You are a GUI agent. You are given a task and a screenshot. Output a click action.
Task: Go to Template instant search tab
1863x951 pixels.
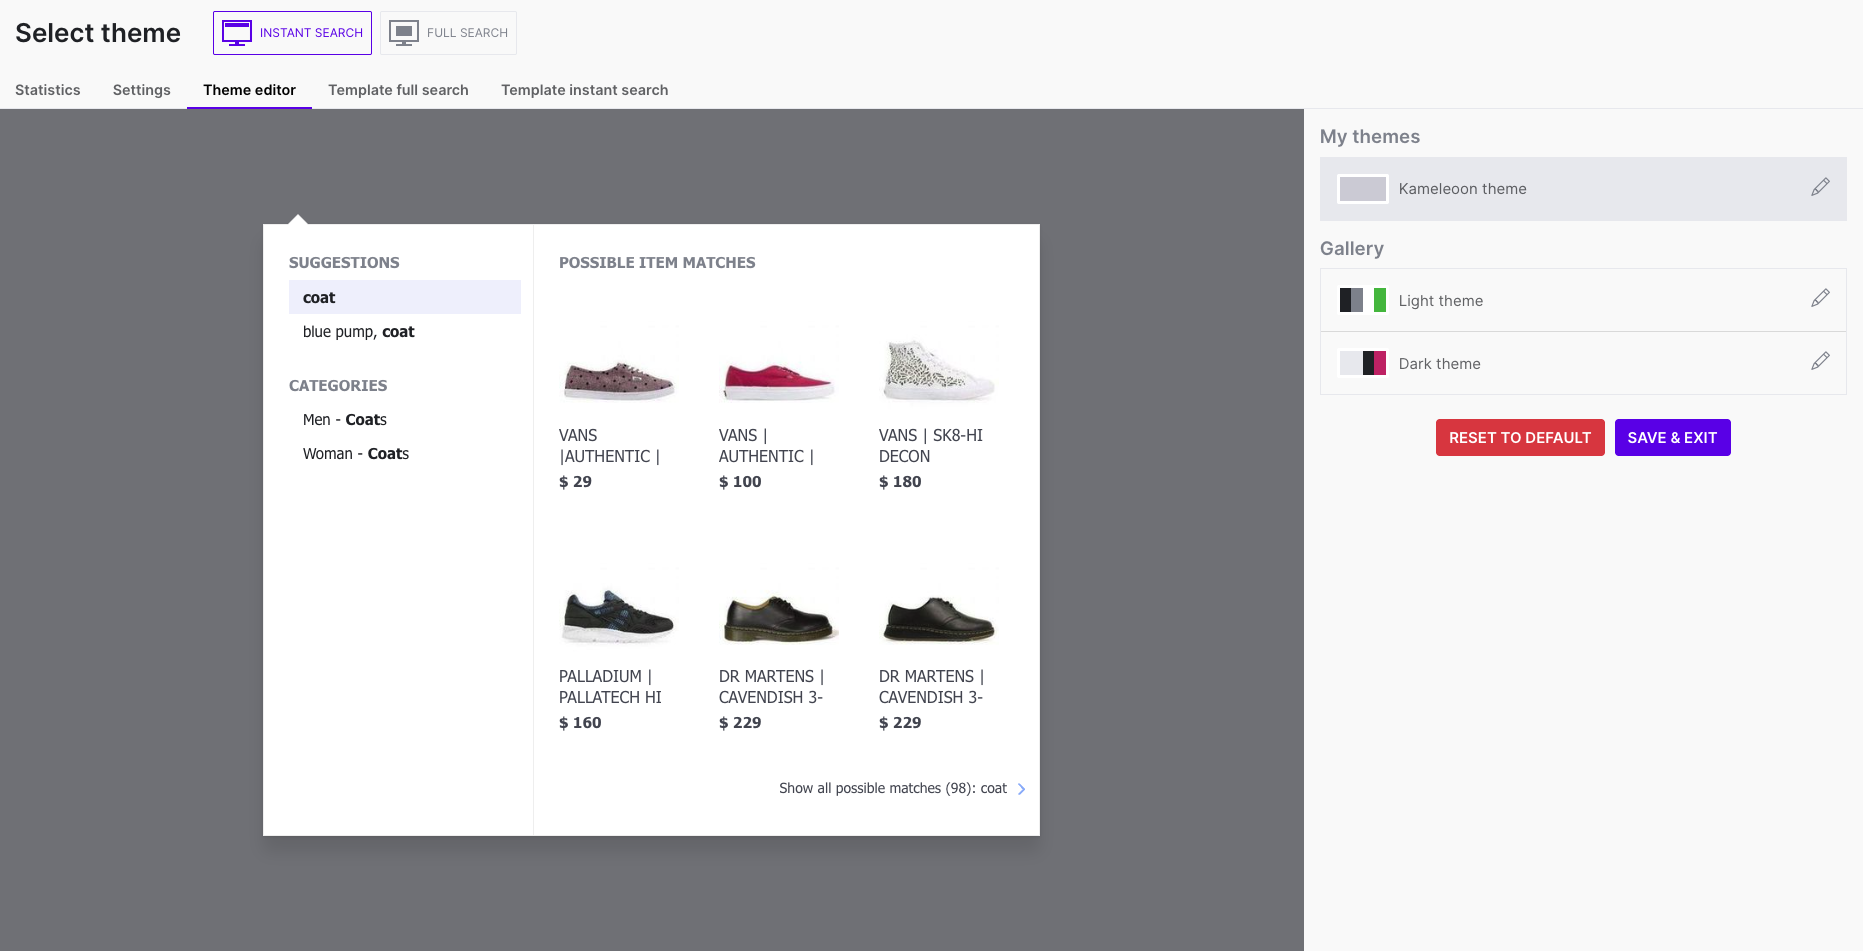(x=584, y=90)
